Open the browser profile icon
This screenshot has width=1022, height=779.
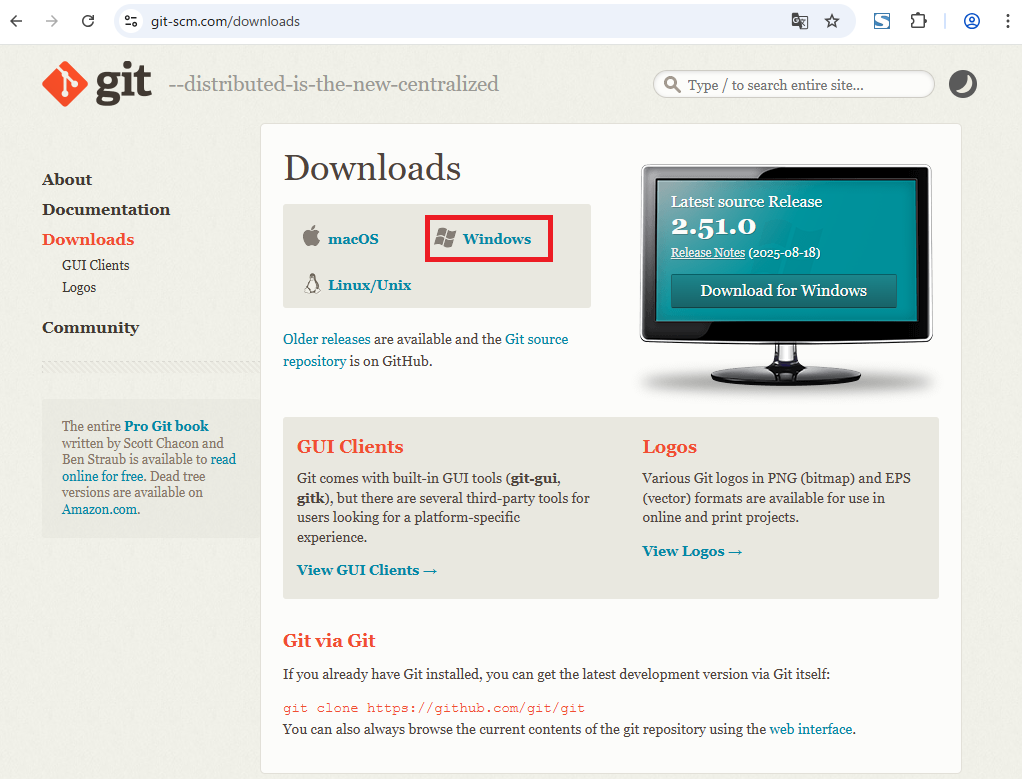(972, 21)
